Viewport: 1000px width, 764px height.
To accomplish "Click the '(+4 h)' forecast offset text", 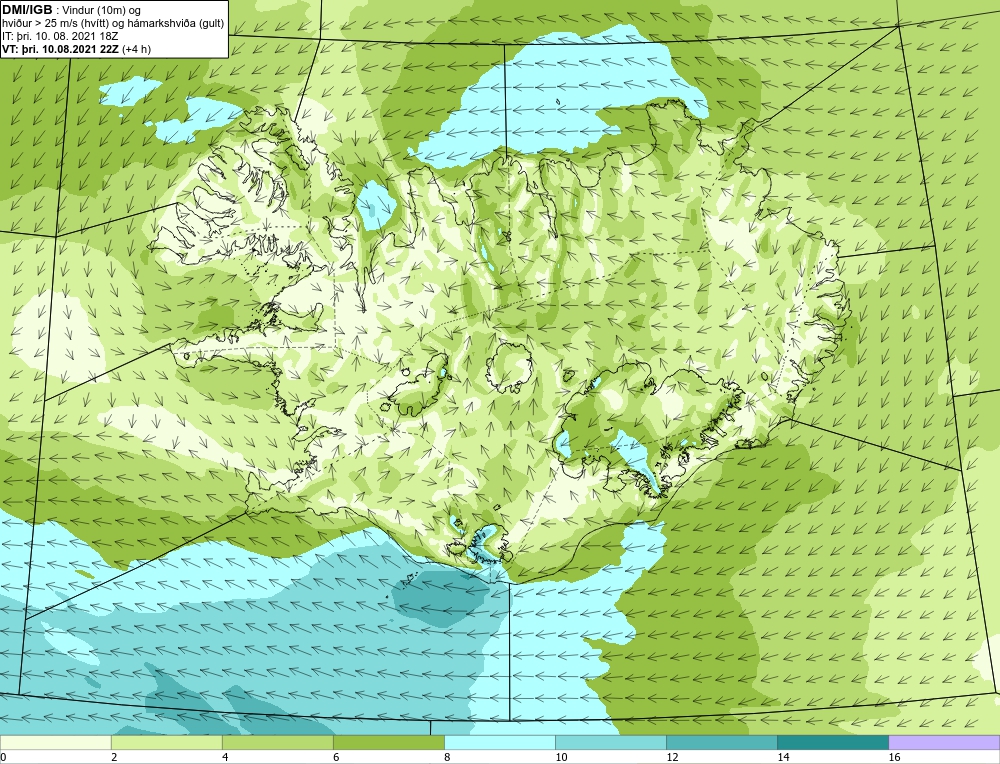I will pos(136,49).
